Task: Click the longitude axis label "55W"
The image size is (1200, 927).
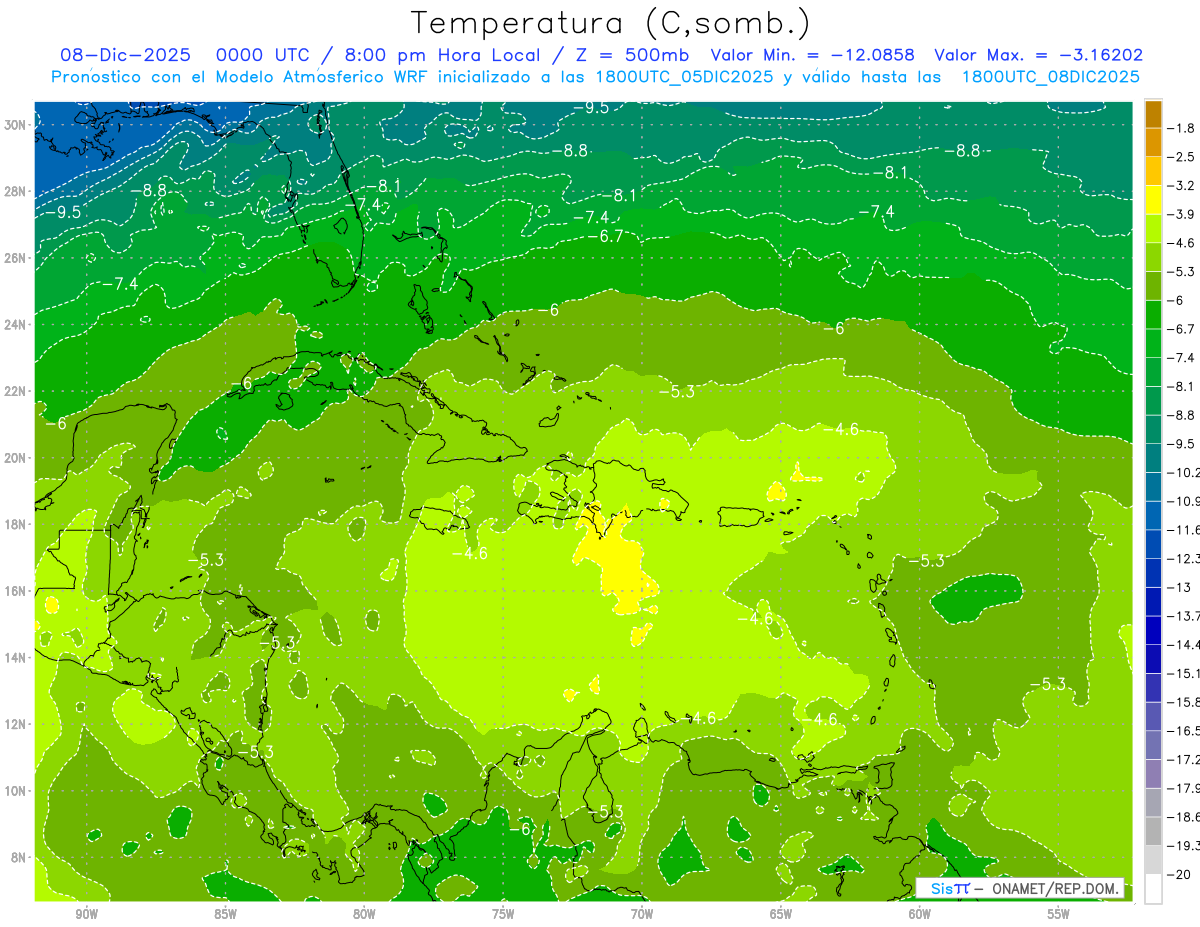Action: pos(1058,914)
